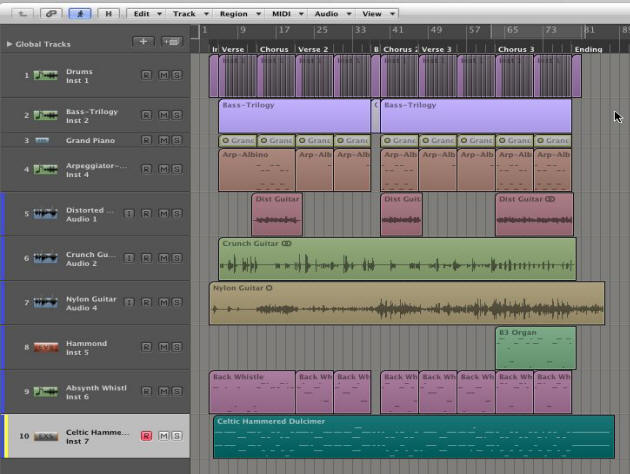Click the Crunch Guitar audio track icon
The height and width of the screenshot is (474, 630).
[45, 258]
